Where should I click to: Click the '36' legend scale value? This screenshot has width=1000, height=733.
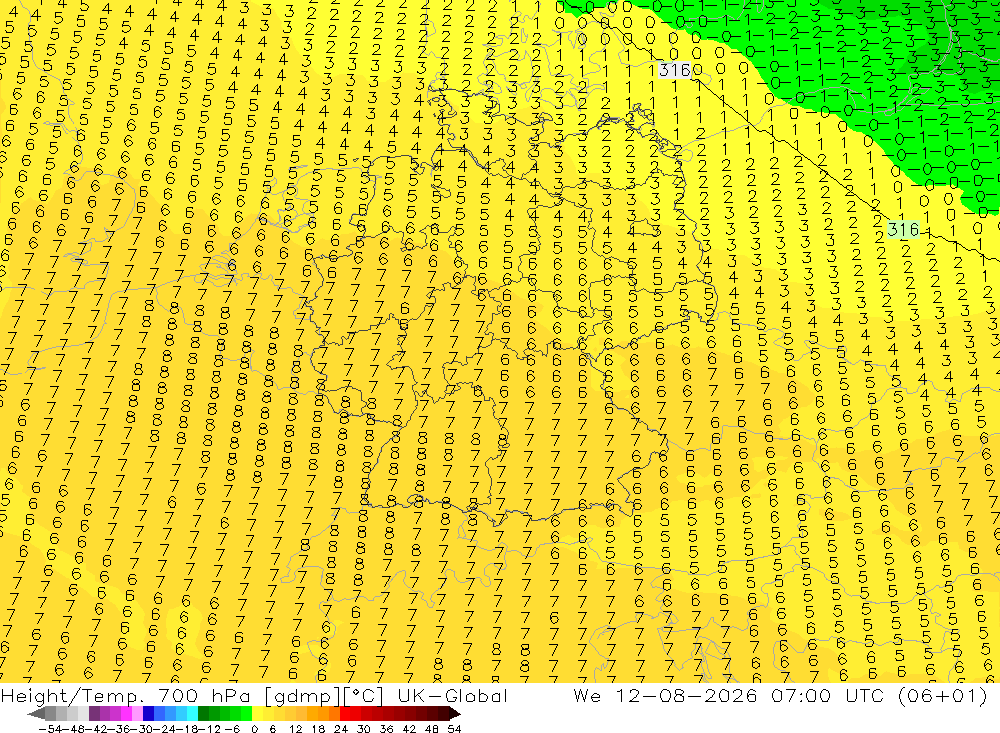click(386, 729)
